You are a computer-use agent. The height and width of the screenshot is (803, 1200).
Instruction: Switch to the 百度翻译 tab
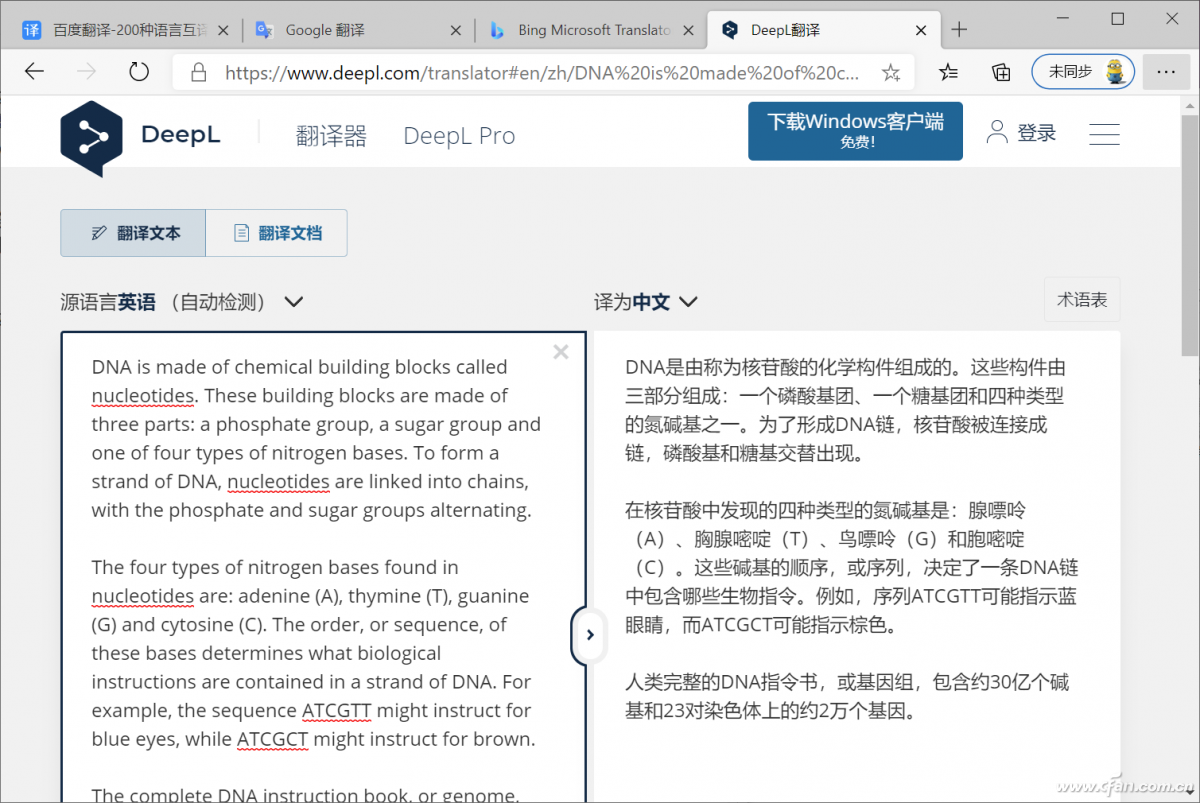[123, 30]
